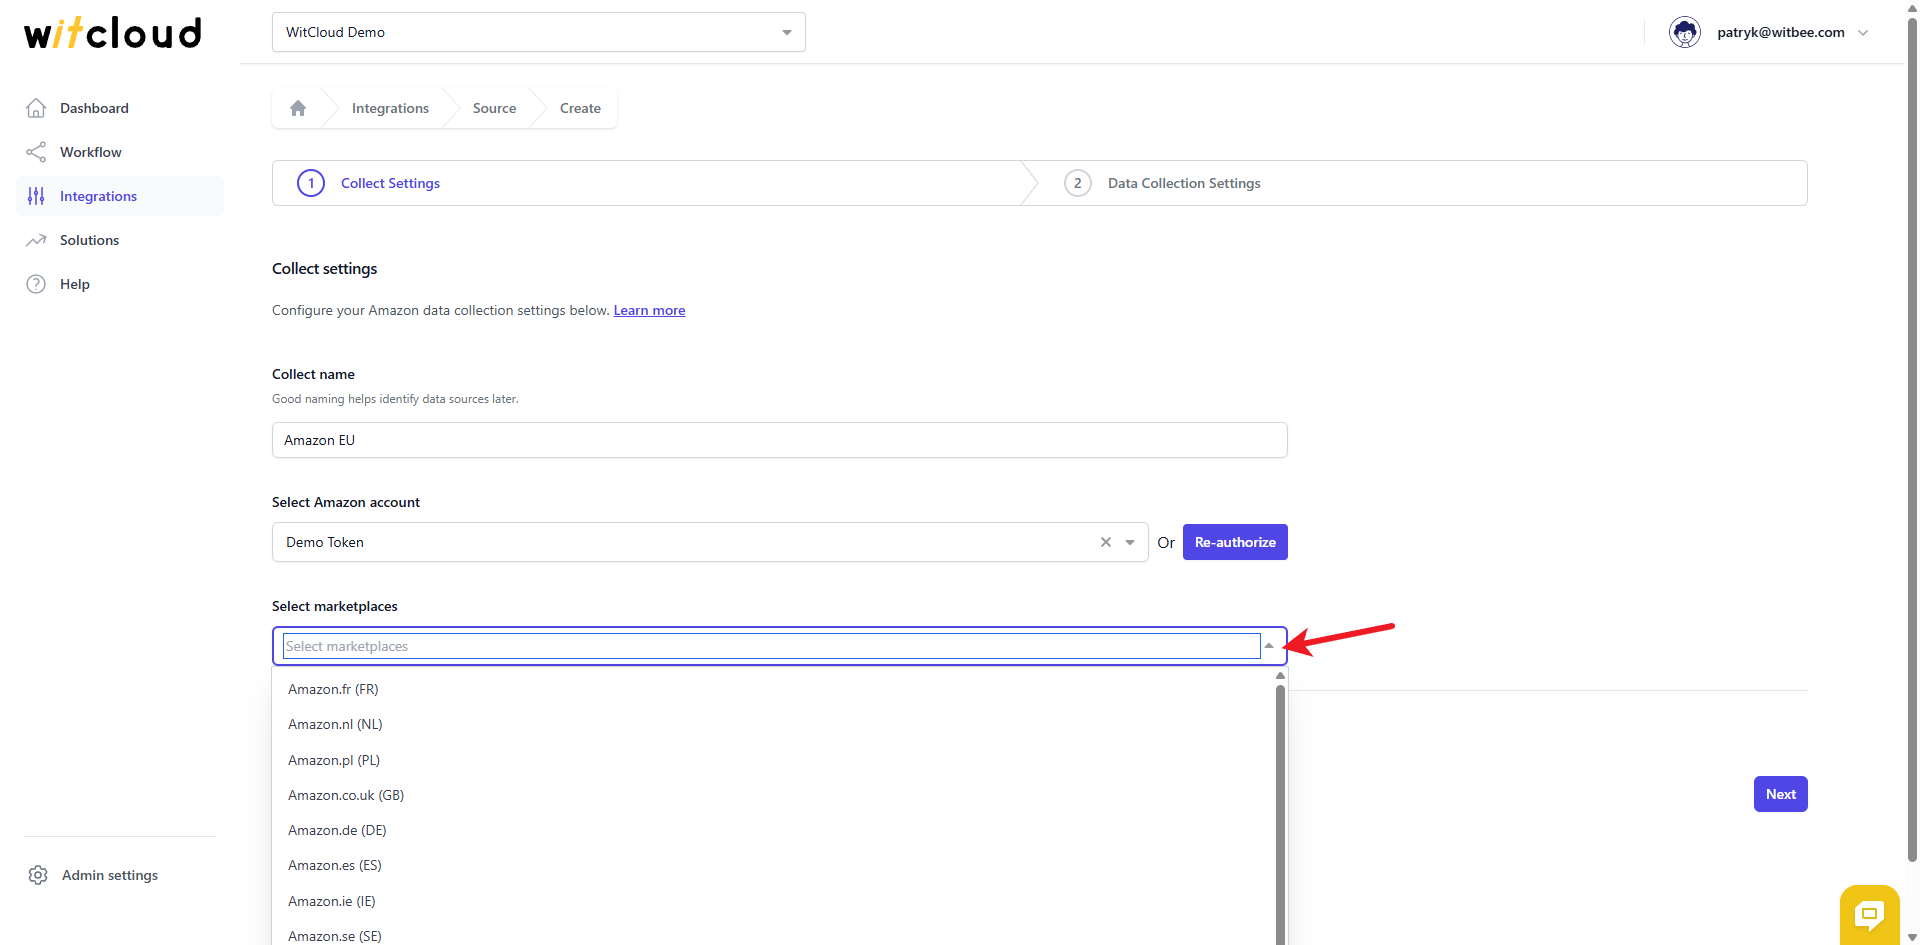Screen dimensions: 1920x945
Task: Go to Integrations in the sidebar
Action: (120, 196)
